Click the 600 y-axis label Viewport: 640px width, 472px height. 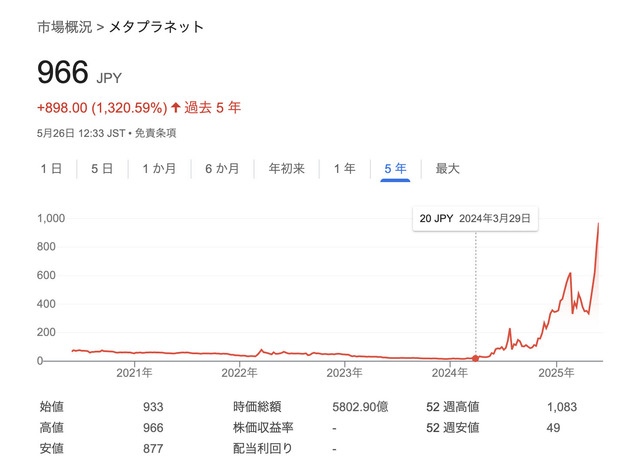point(46,275)
